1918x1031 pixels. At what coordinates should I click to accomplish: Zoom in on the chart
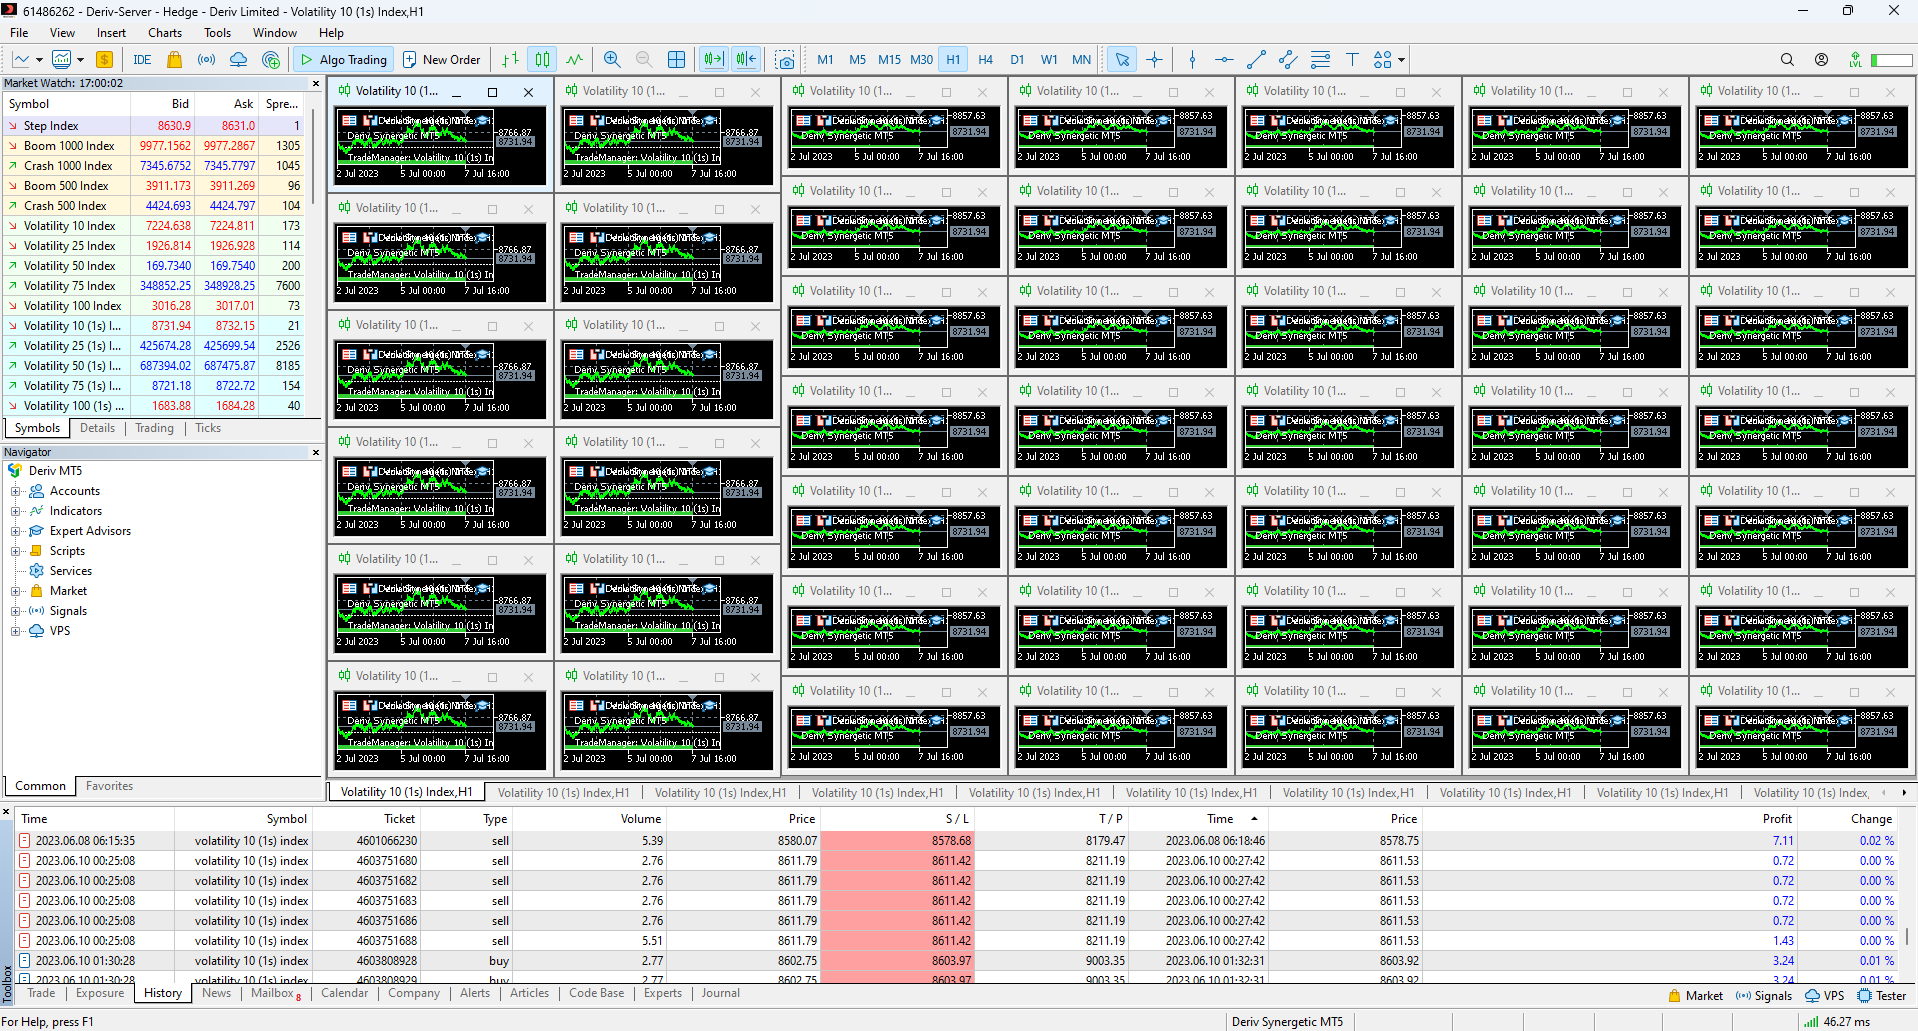pyautogui.click(x=612, y=60)
